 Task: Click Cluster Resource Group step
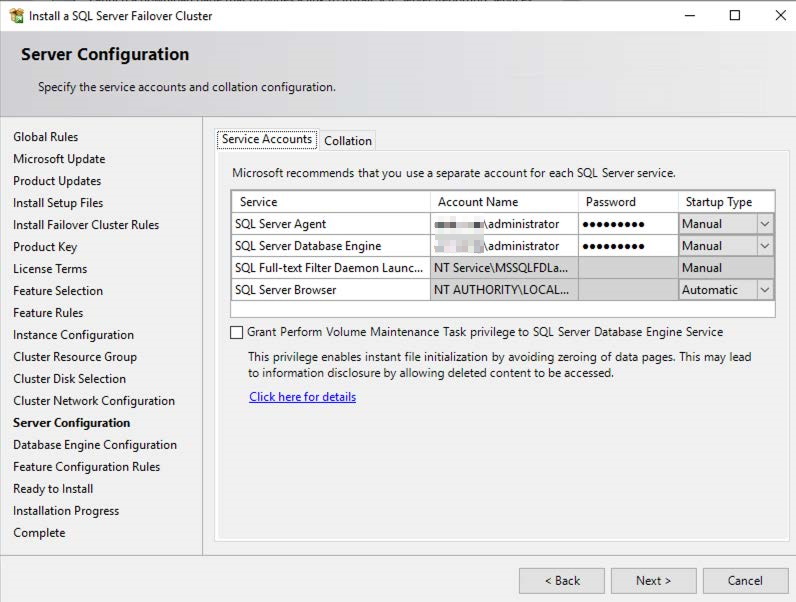[75, 357]
